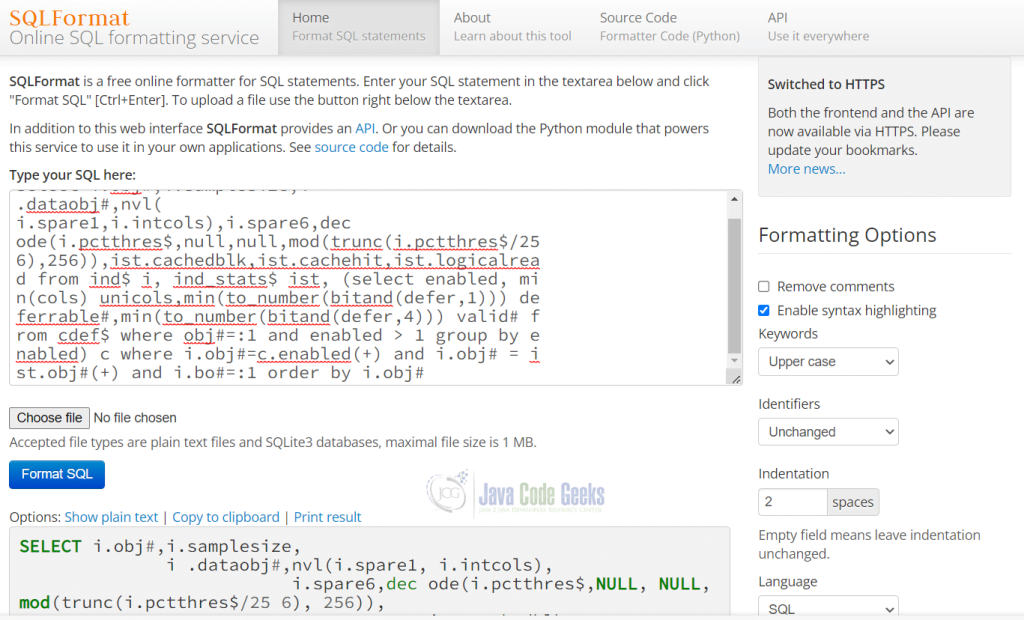Click the Format SQL button

click(x=57, y=474)
